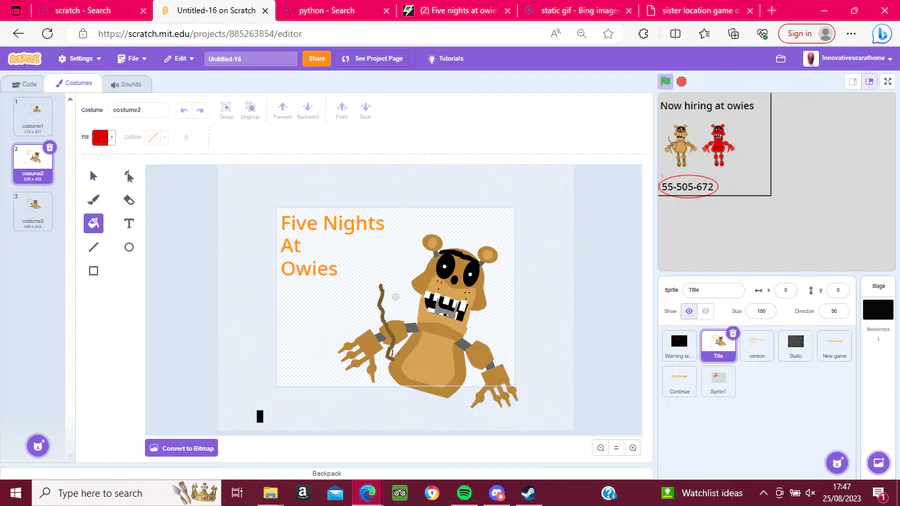Select the costume3 thumbnail
The image size is (900, 506).
click(x=33, y=211)
